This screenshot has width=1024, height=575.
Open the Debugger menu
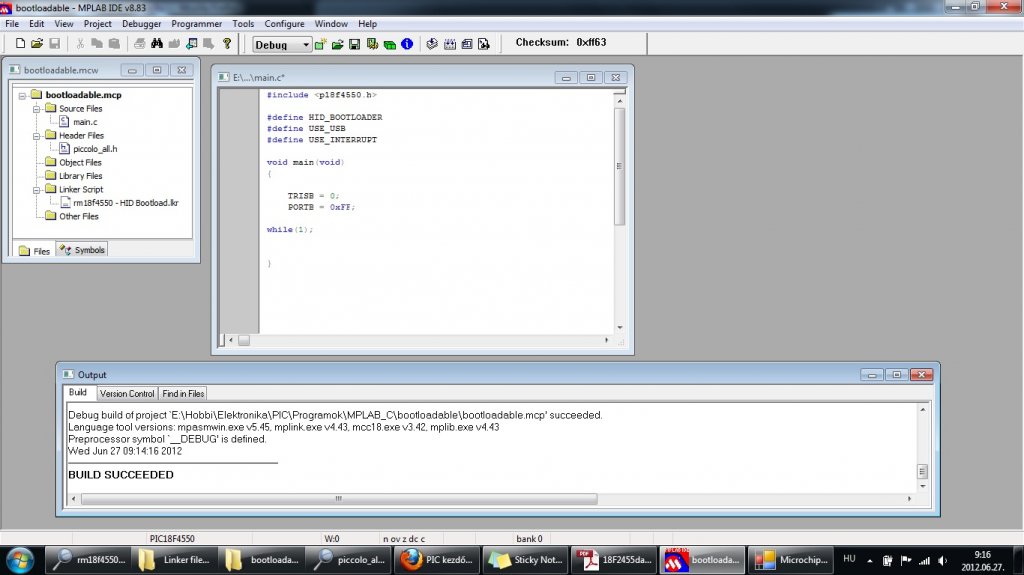pos(141,24)
